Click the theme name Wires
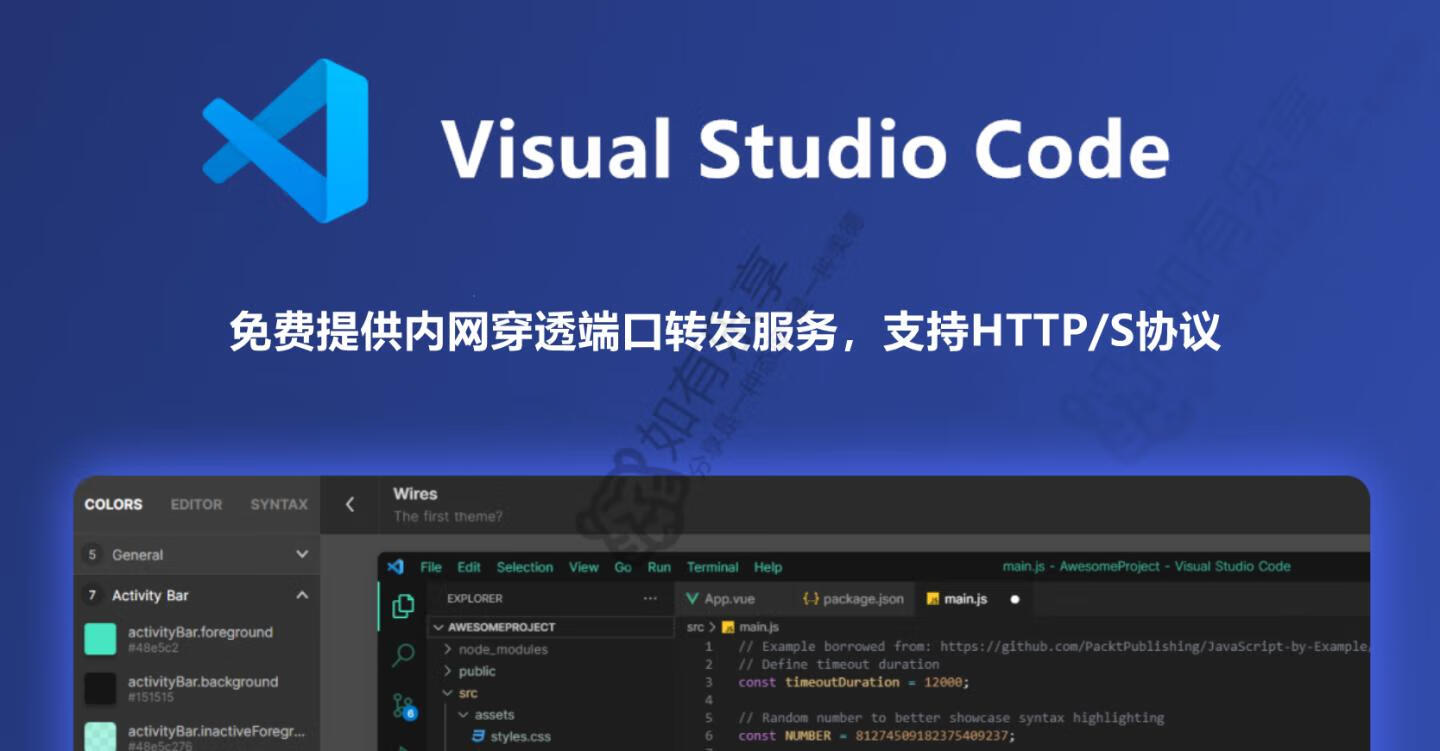The width and height of the screenshot is (1440, 751). coord(415,493)
